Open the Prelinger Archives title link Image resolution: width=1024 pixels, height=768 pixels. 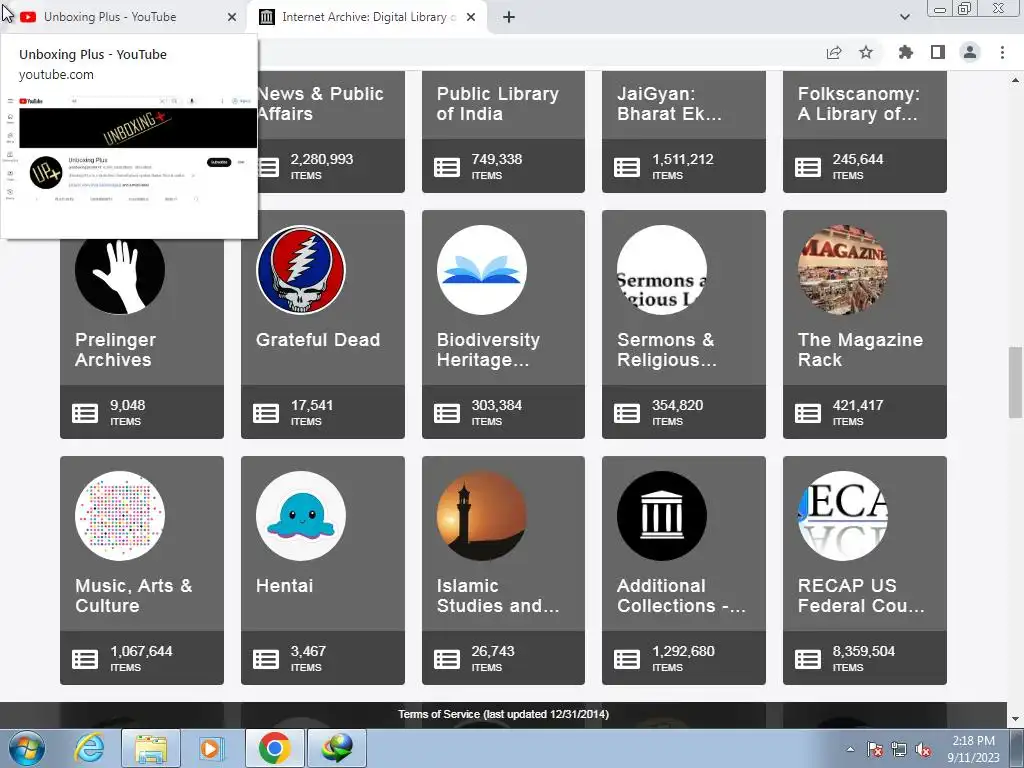point(116,349)
